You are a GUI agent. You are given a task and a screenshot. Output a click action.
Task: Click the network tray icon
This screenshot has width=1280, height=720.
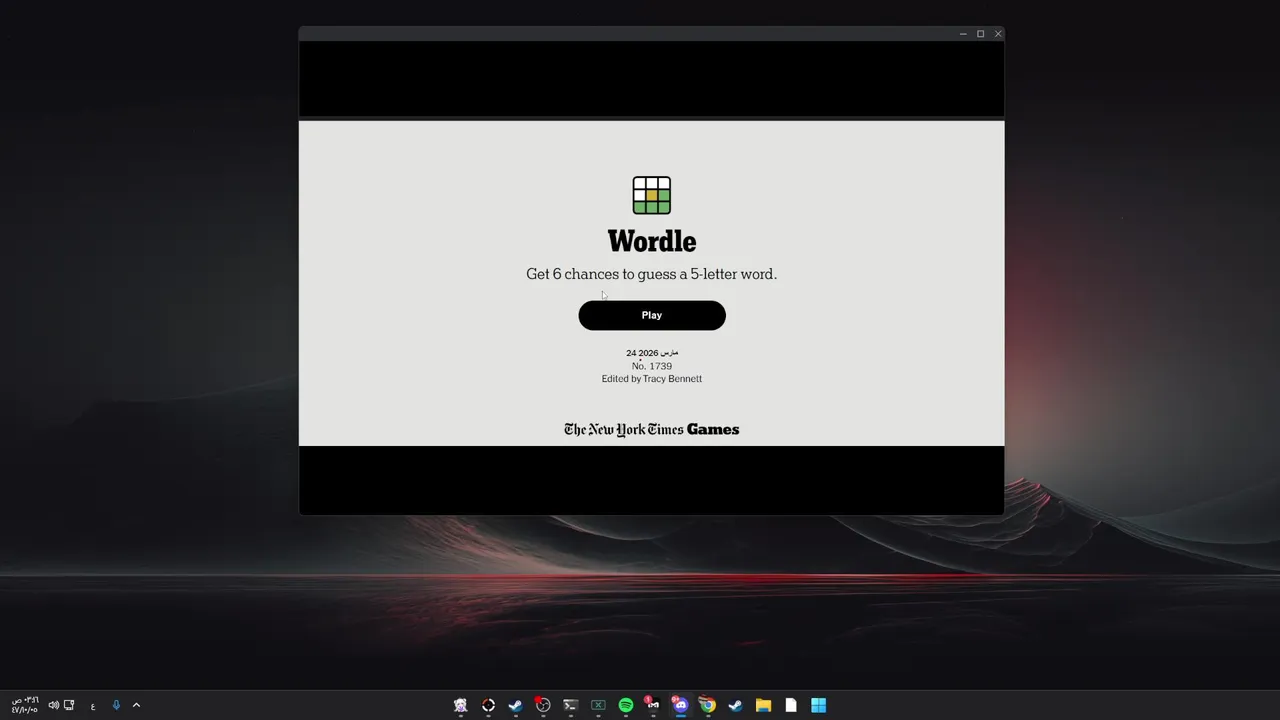(x=69, y=705)
